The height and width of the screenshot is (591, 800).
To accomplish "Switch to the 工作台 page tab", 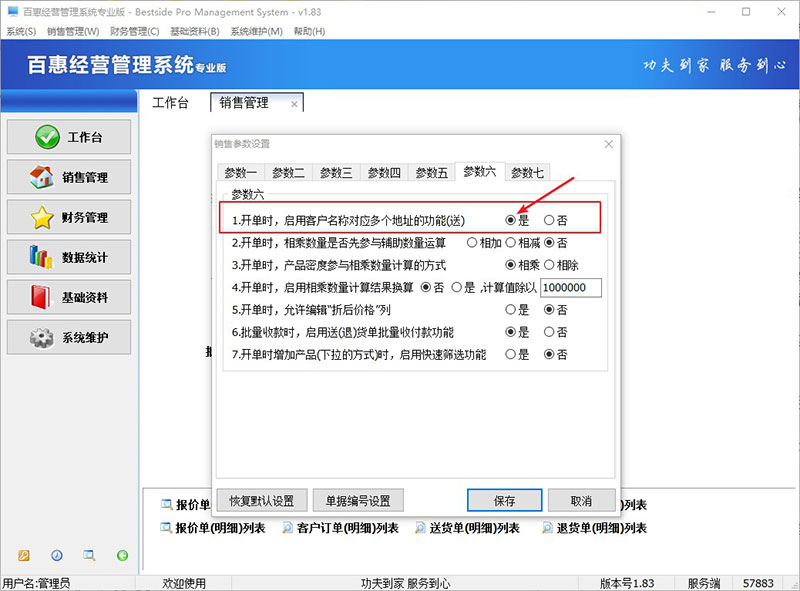I will click(x=170, y=103).
